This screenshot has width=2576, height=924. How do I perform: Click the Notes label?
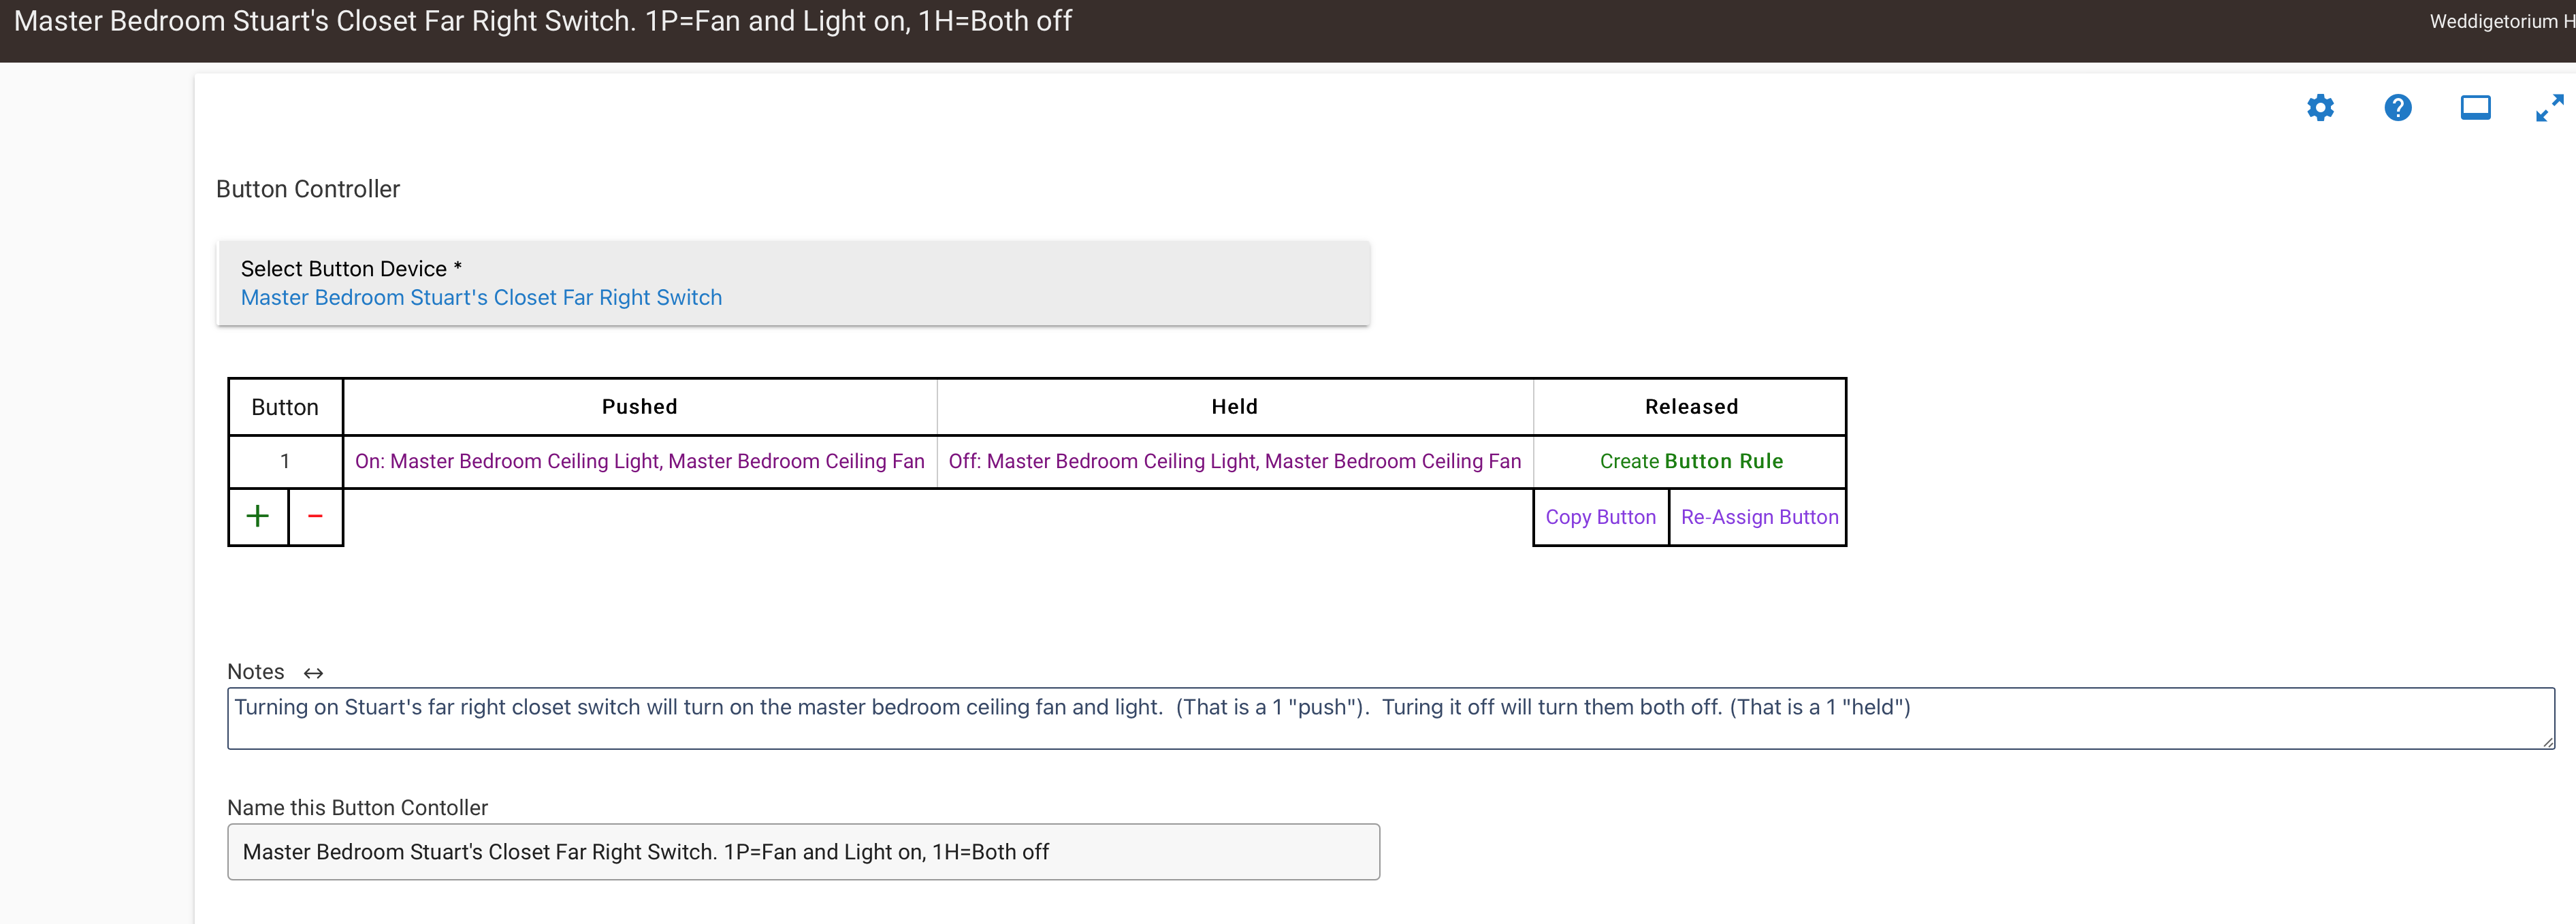point(256,672)
